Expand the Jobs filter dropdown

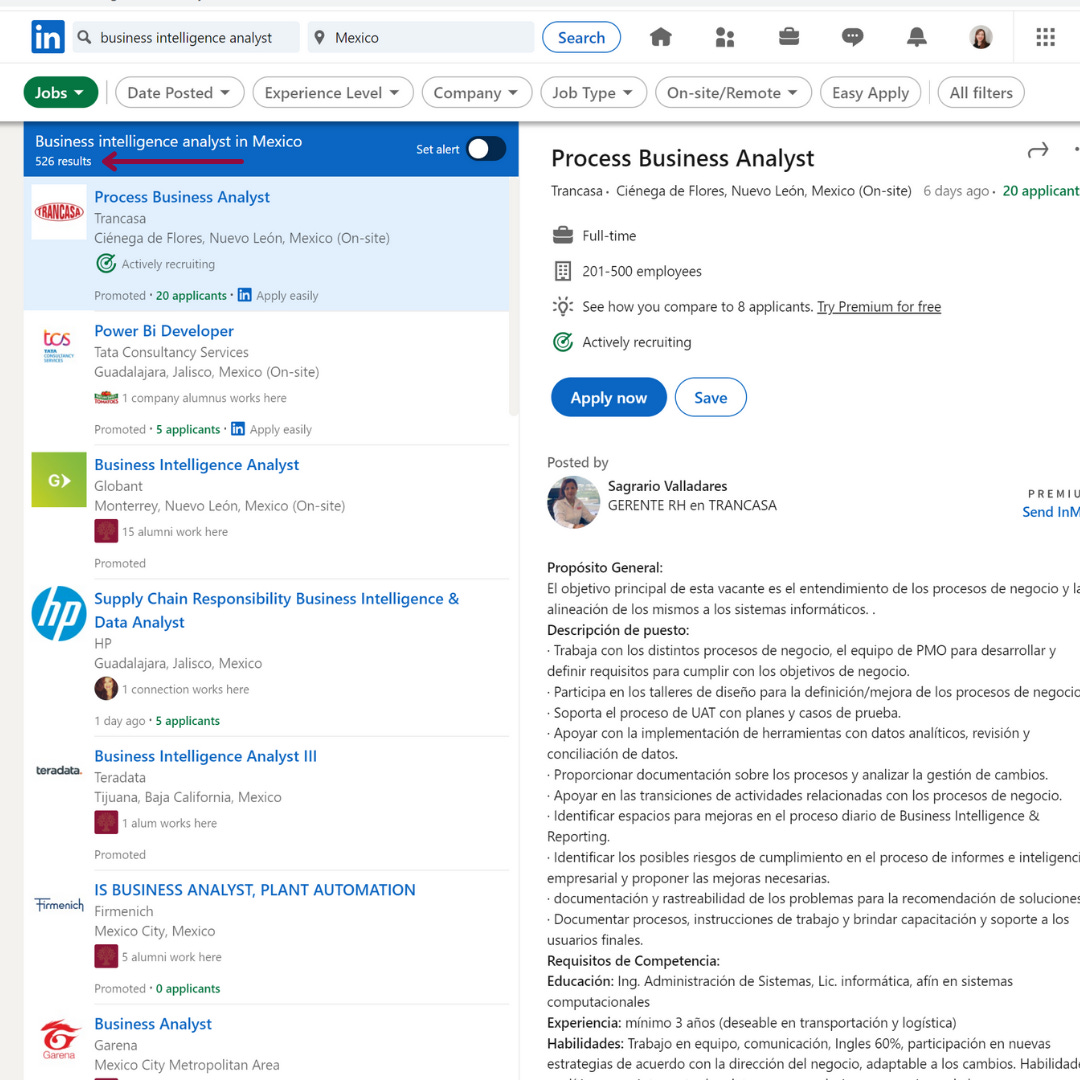(x=61, y=92)
